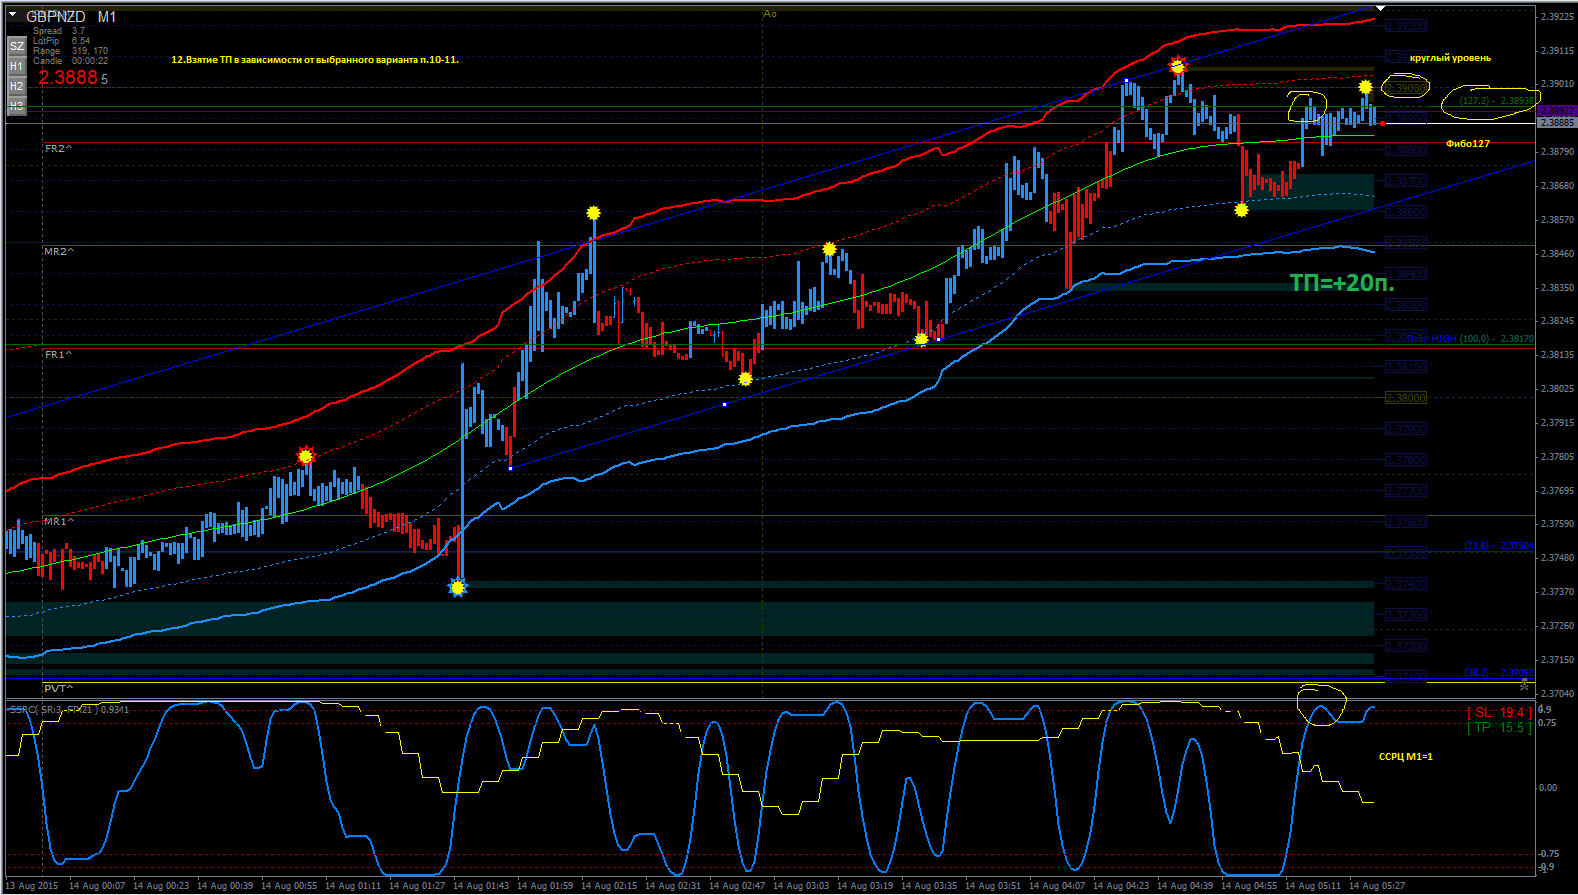Select the FR2^ level label
The width and height of the screenshot is (1578, 895).
(x=59, y=148)
